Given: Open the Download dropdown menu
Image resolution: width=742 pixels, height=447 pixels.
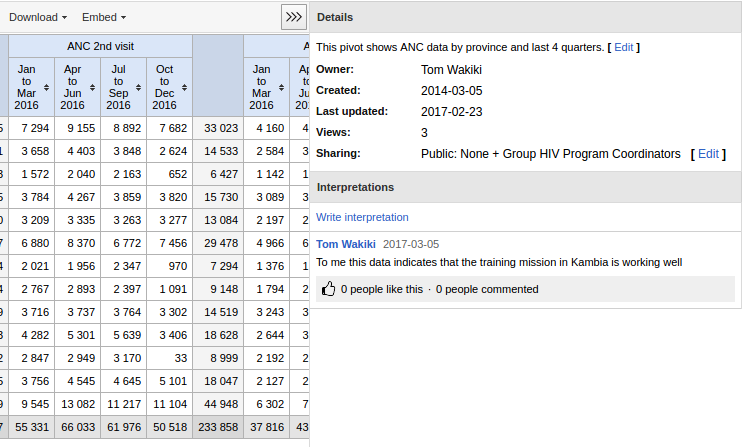Looking at the screenshot, I should pos(38,17).
